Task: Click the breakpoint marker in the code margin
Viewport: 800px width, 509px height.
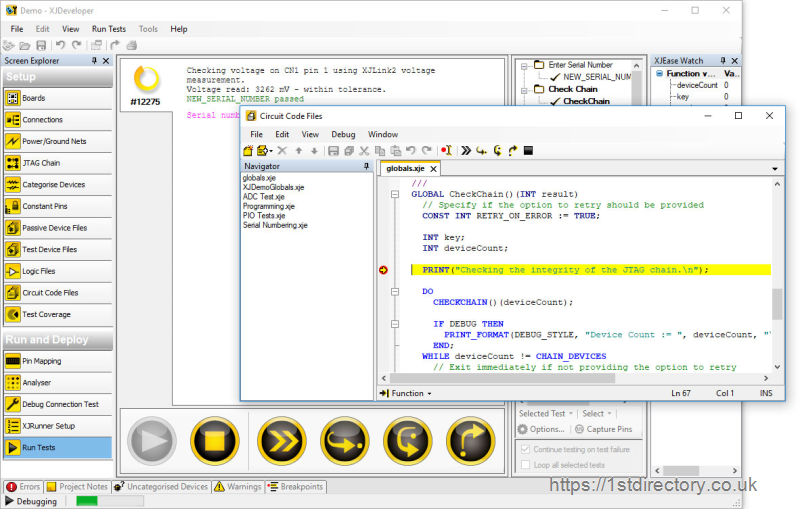Action: click(384, 270)
